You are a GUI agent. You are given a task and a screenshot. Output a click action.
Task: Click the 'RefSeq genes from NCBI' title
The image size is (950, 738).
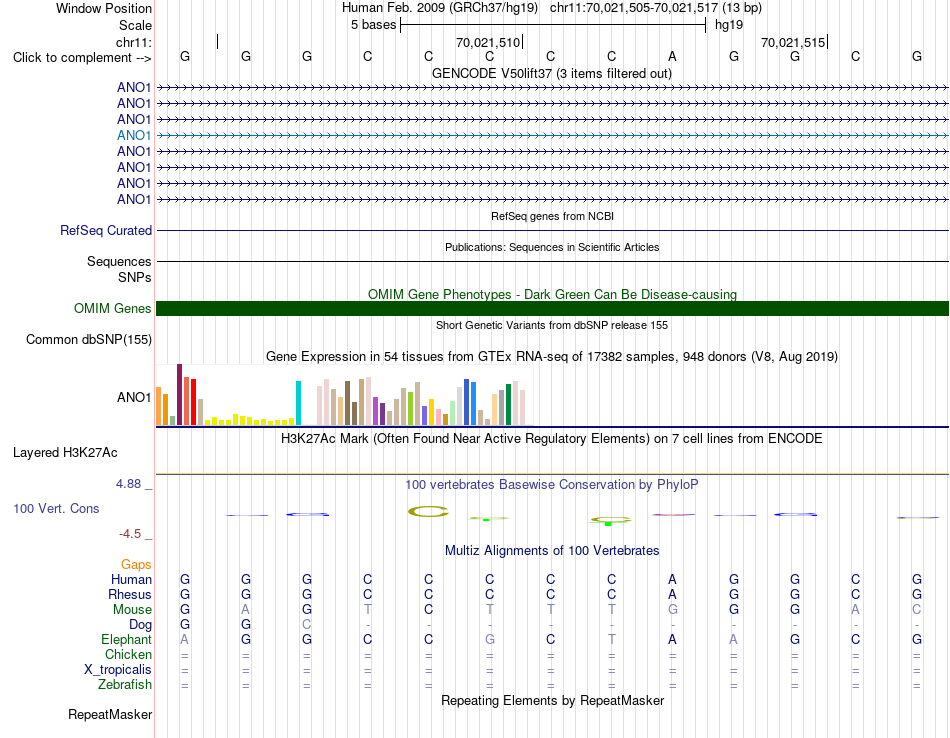pos(552,216)
